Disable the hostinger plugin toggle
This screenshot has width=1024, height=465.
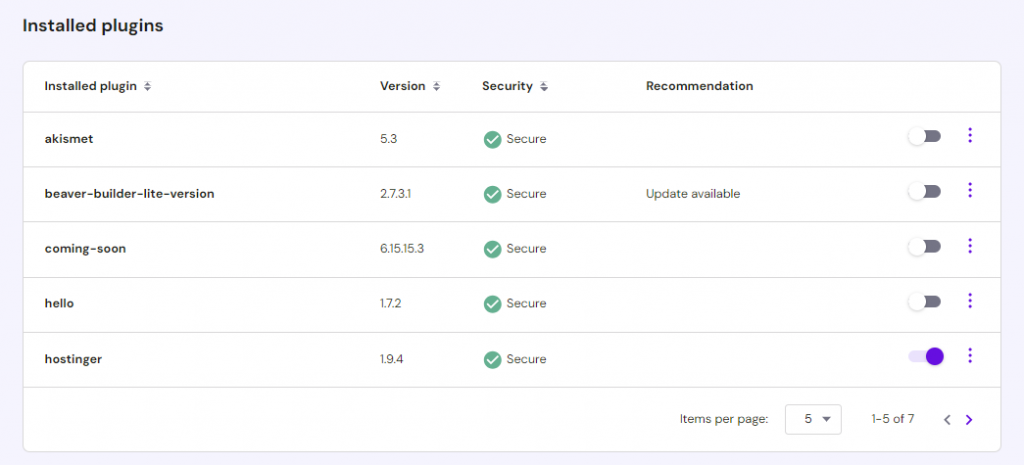[x=925, y=357]
